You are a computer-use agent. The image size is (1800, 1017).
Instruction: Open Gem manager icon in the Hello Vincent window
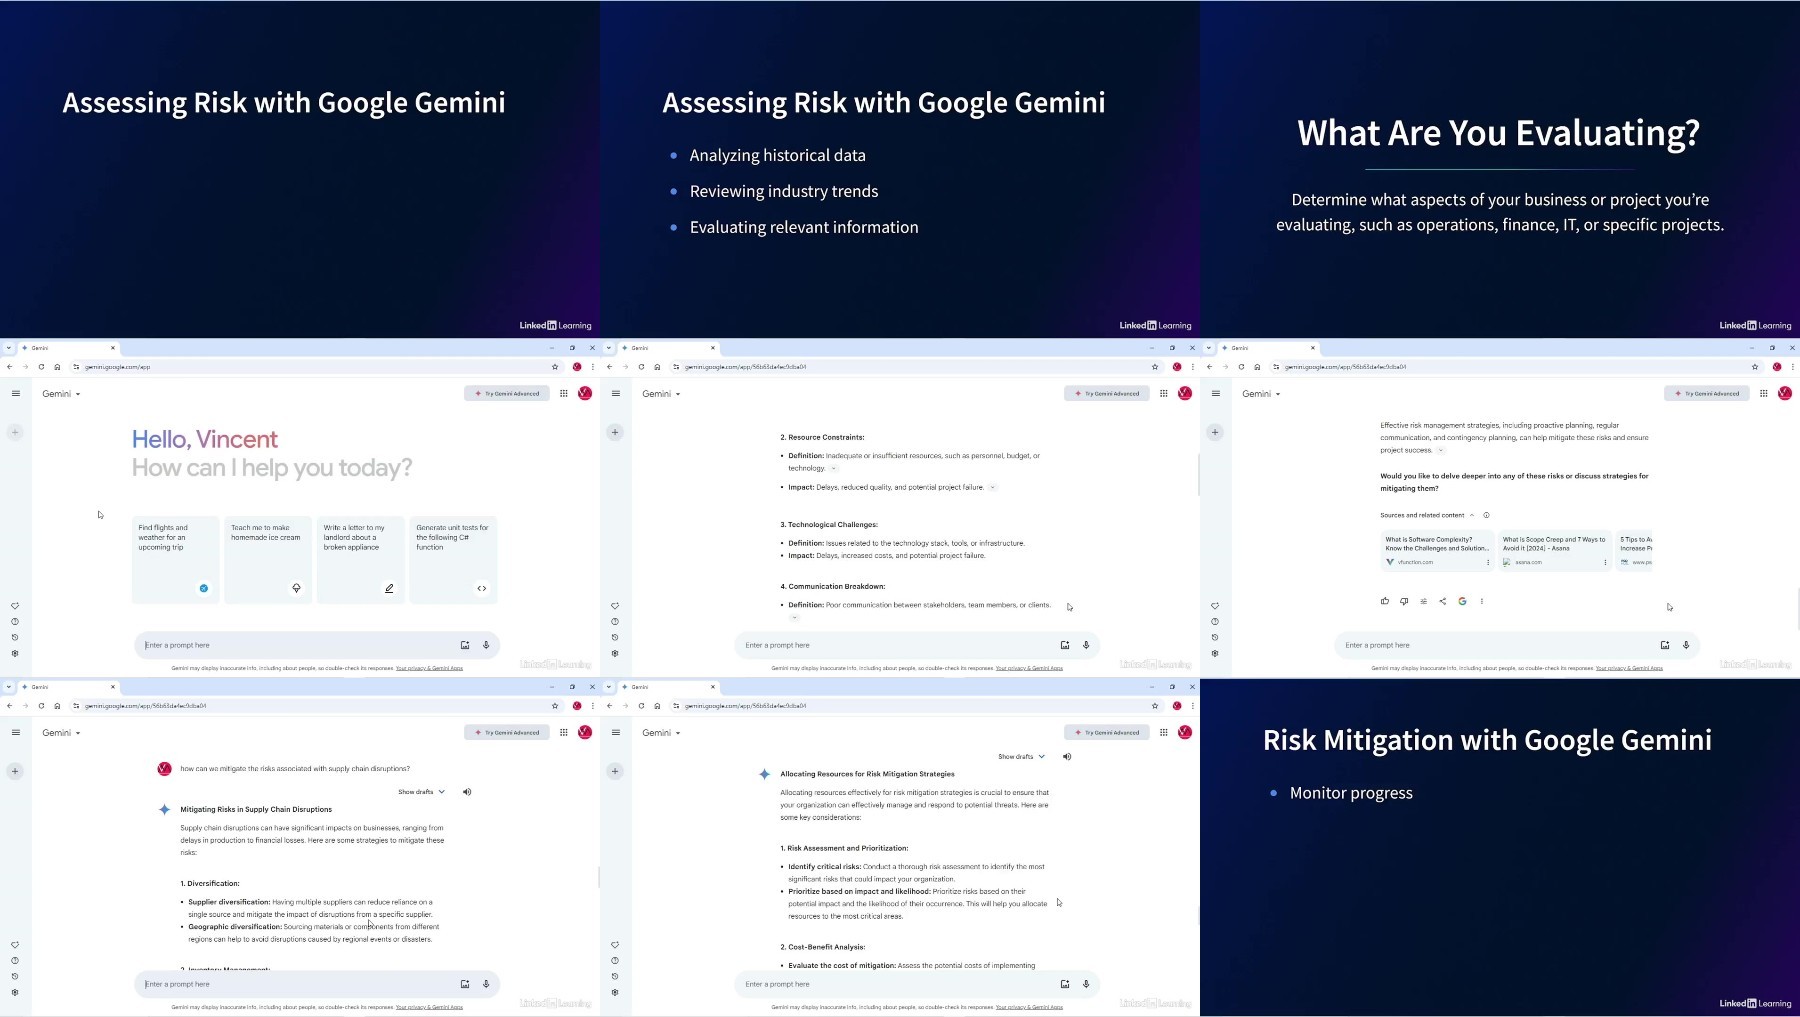(x=15, y=605)
